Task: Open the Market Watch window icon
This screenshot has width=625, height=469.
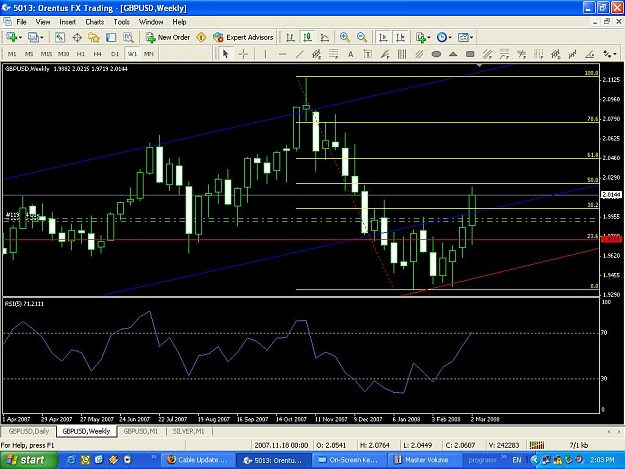Action: click(60, 37)
